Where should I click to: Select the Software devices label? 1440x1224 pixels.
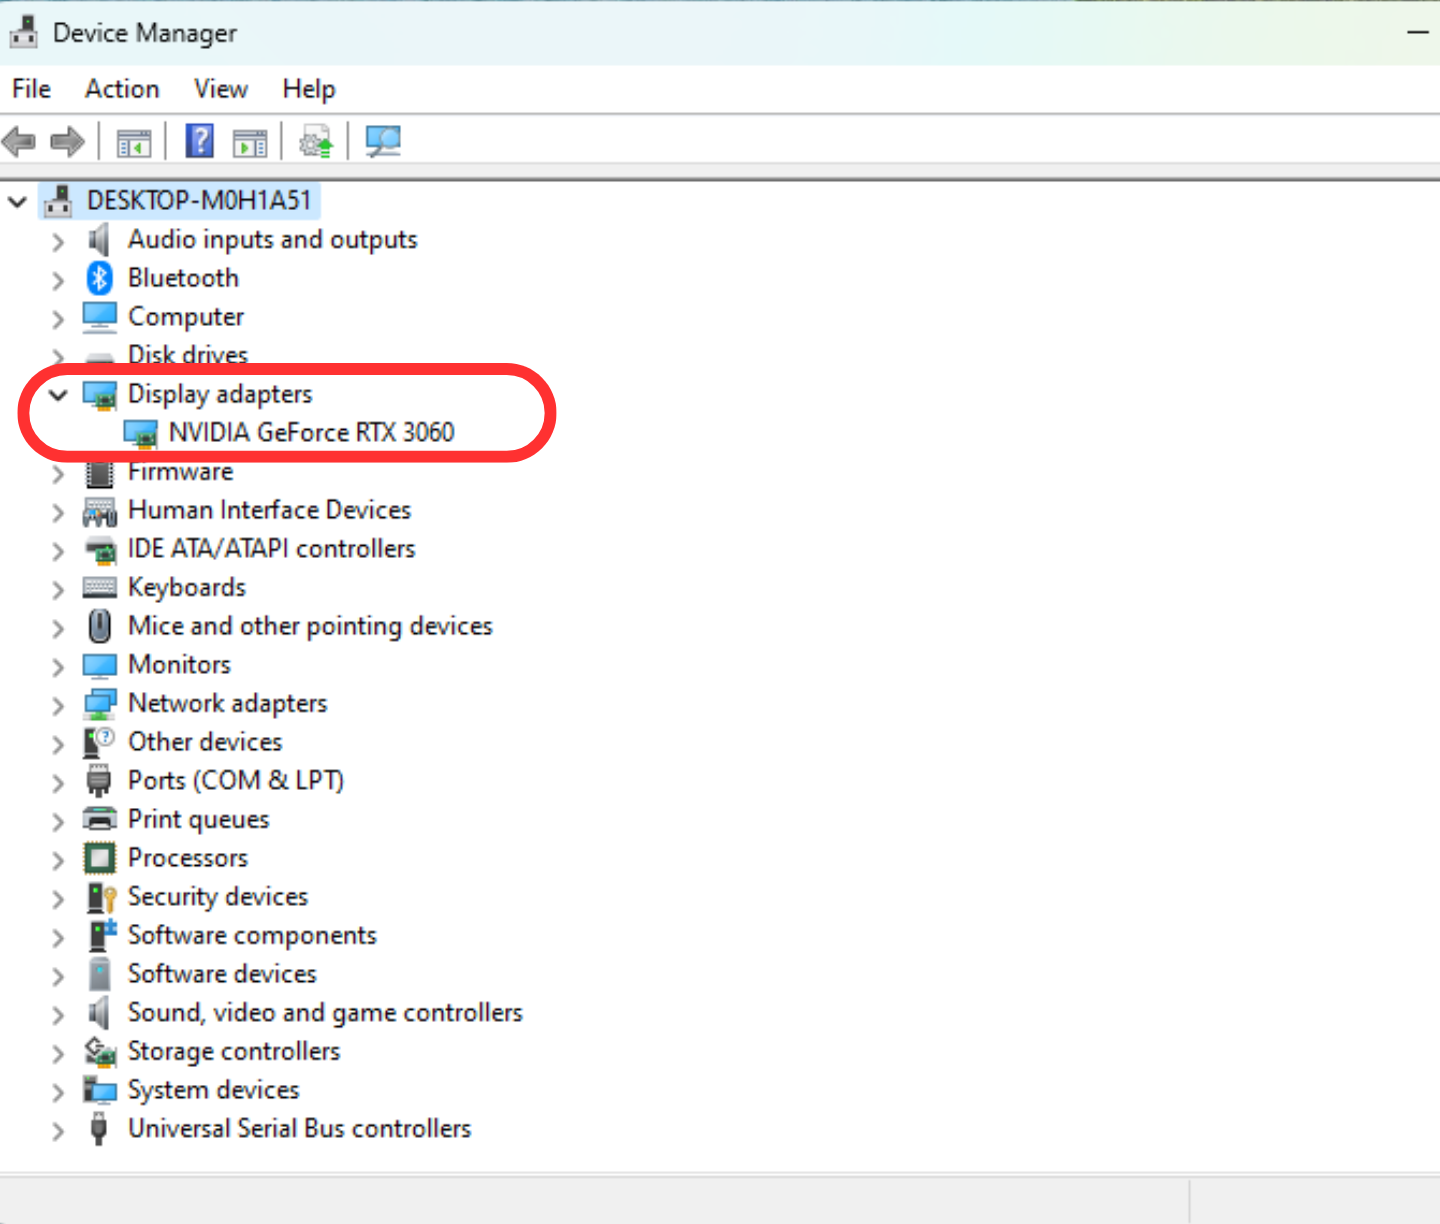222,974
